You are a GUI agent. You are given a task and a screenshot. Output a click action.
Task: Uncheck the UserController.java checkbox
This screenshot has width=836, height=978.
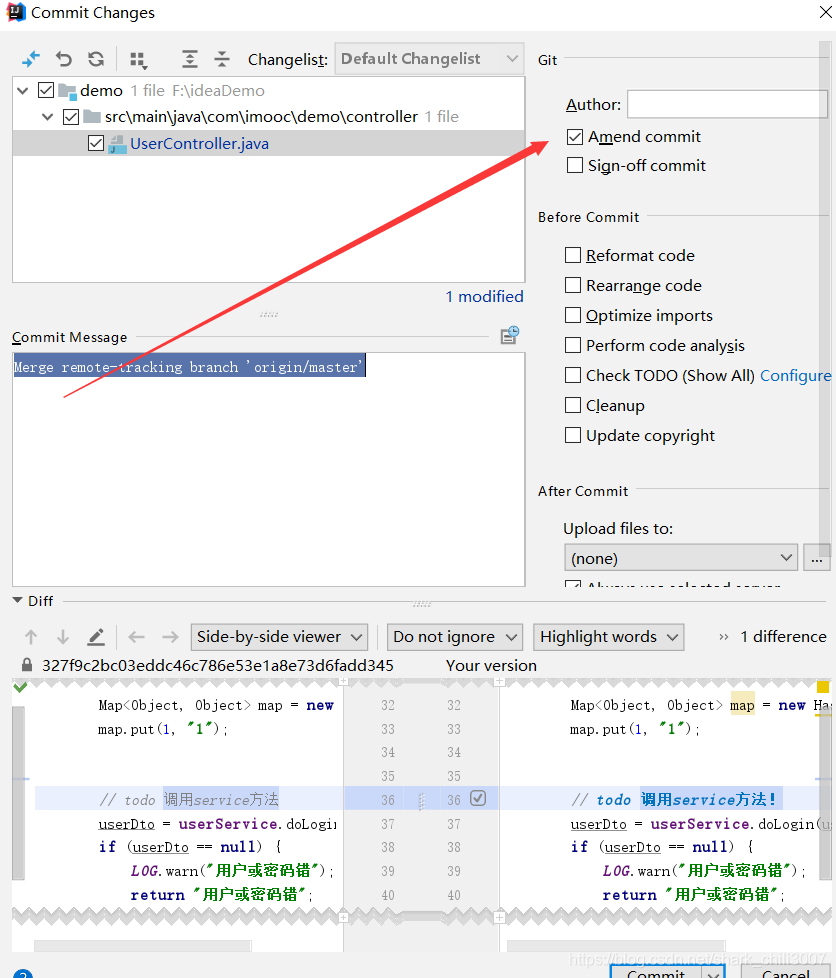pyautogui.click(x=96, y=143)
